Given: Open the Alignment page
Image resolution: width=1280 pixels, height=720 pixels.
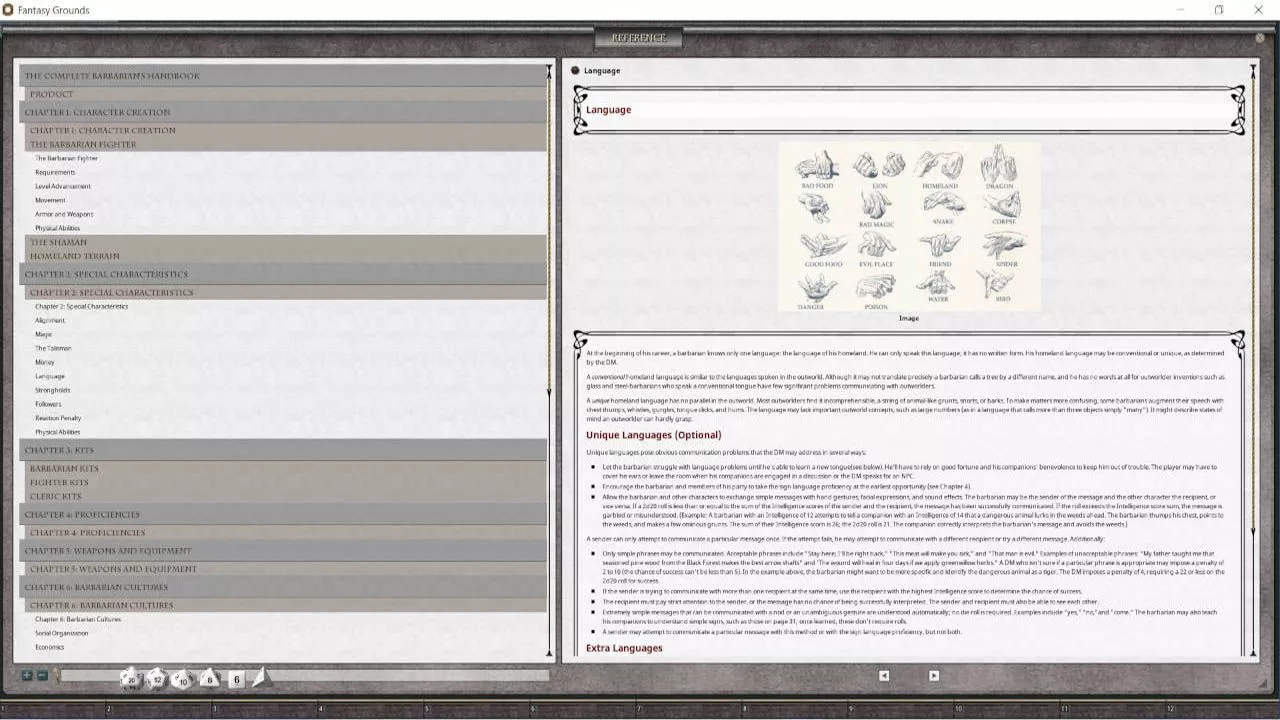Looking at the screenshot, I should click(50, 320).
